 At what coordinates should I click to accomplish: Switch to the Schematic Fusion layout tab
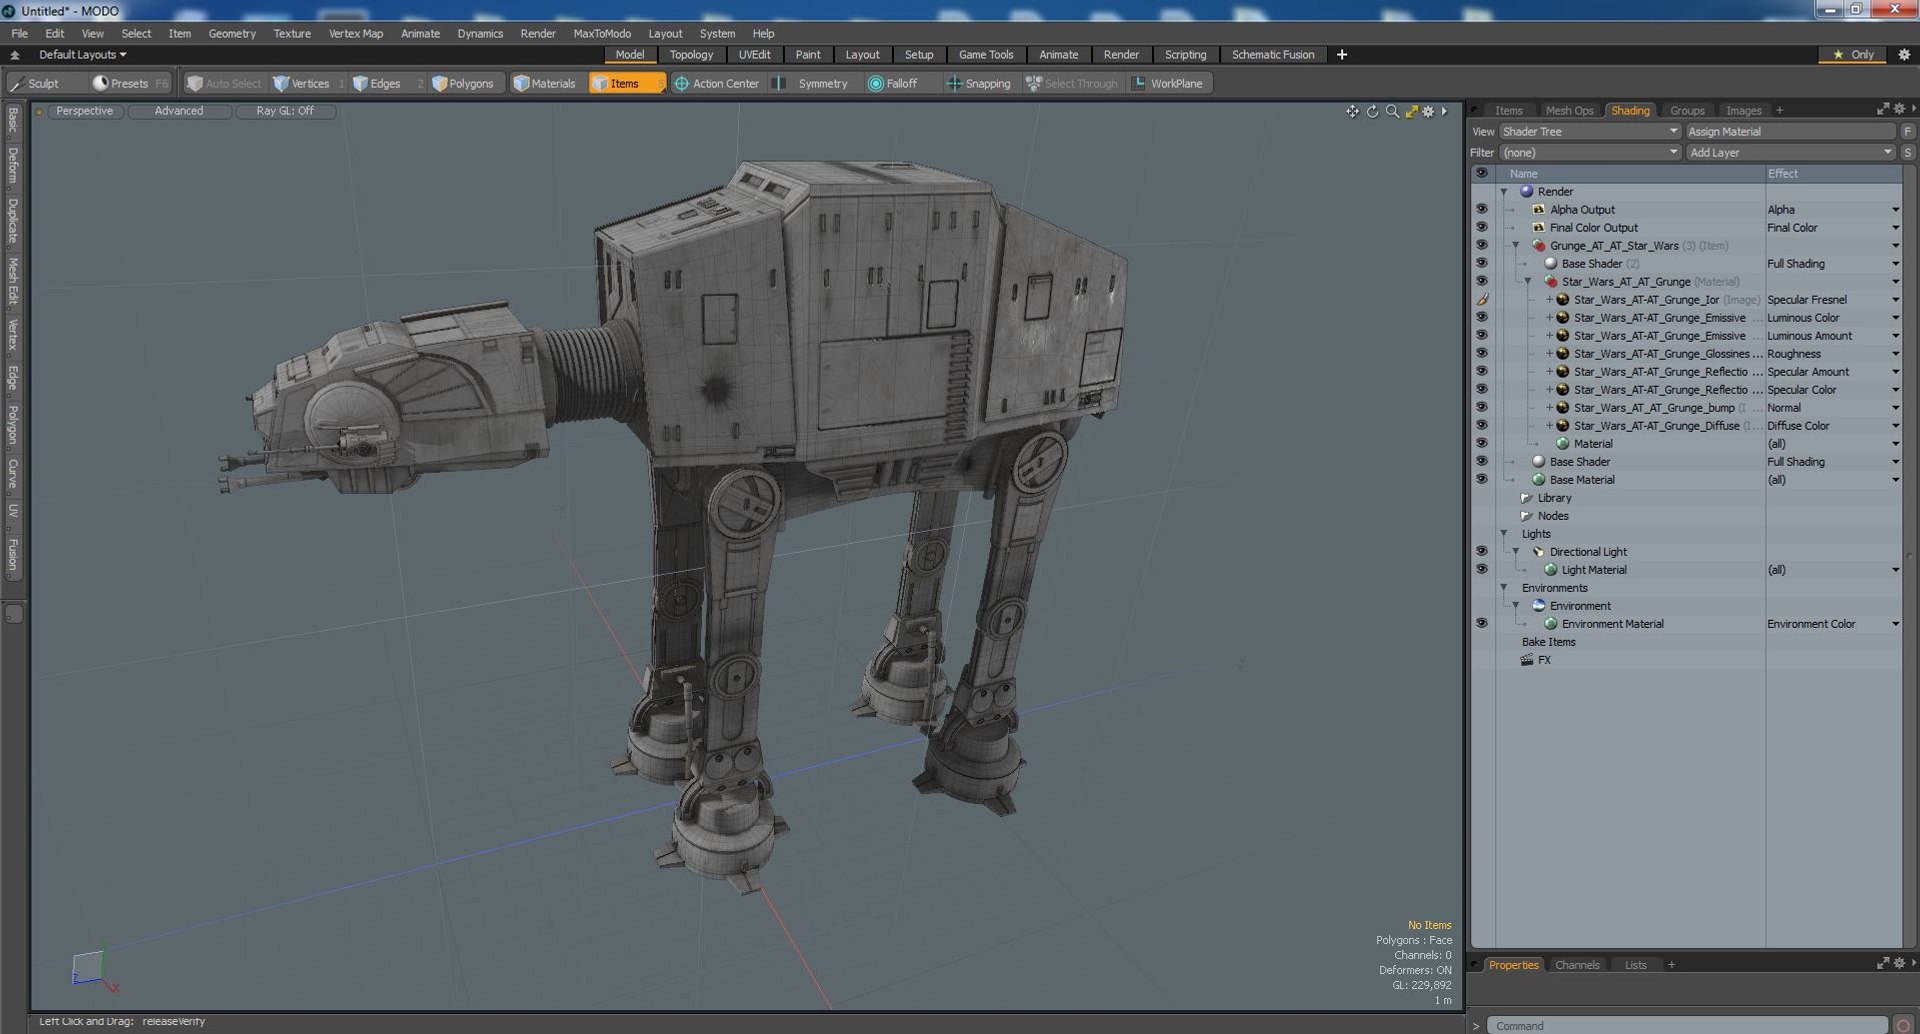[1273, 55]
